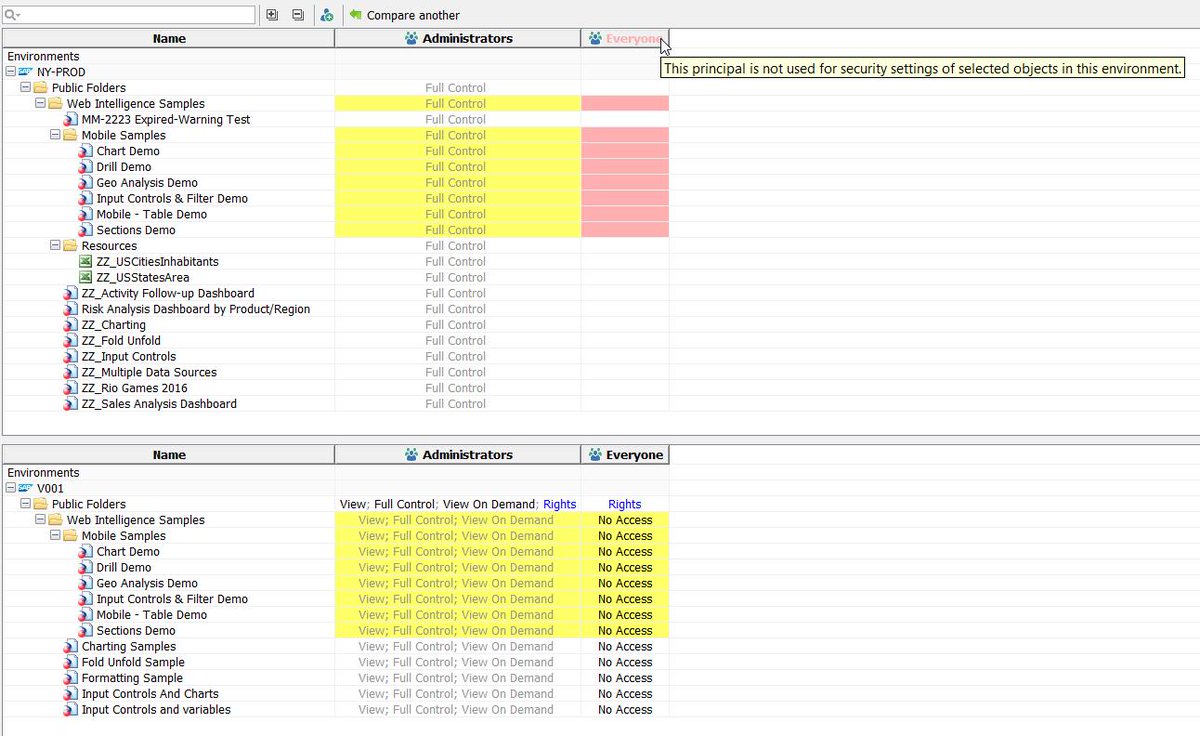Screen dimensions: 1200x736
Task: Collapse the Resources folder node
Action: point(55,246)
